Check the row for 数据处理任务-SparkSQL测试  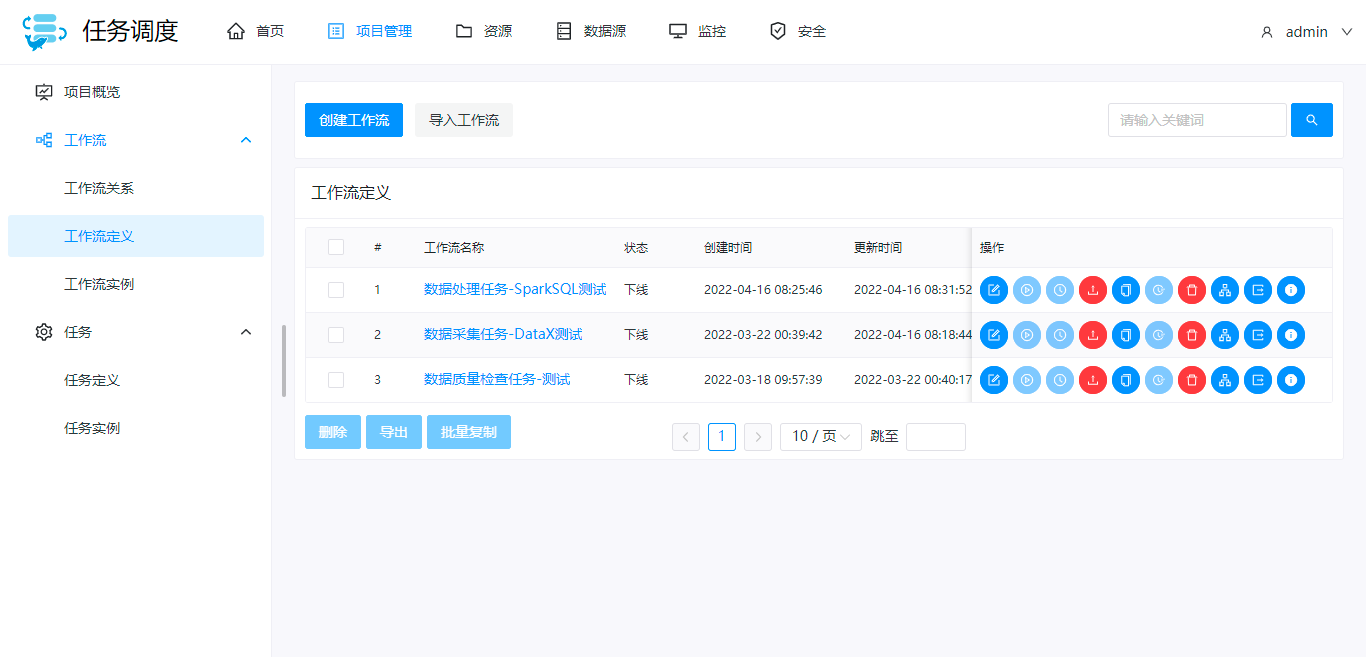click(336, 290)
